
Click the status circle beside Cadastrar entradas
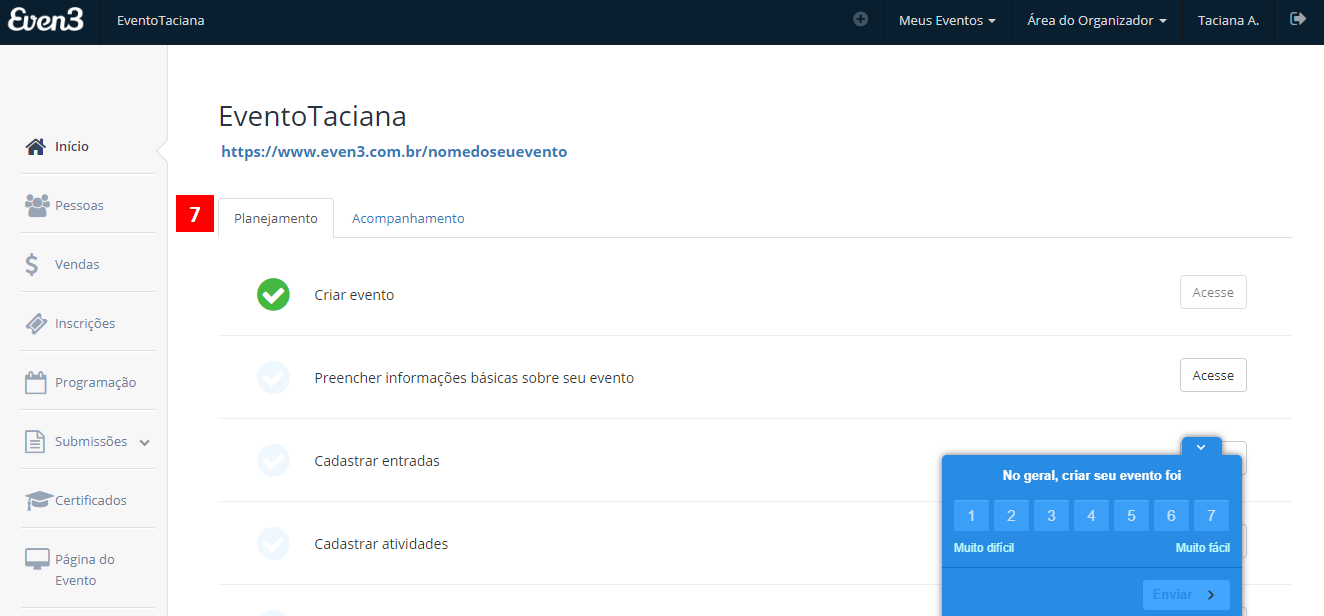pyautogui.click(x=273, y=461)
